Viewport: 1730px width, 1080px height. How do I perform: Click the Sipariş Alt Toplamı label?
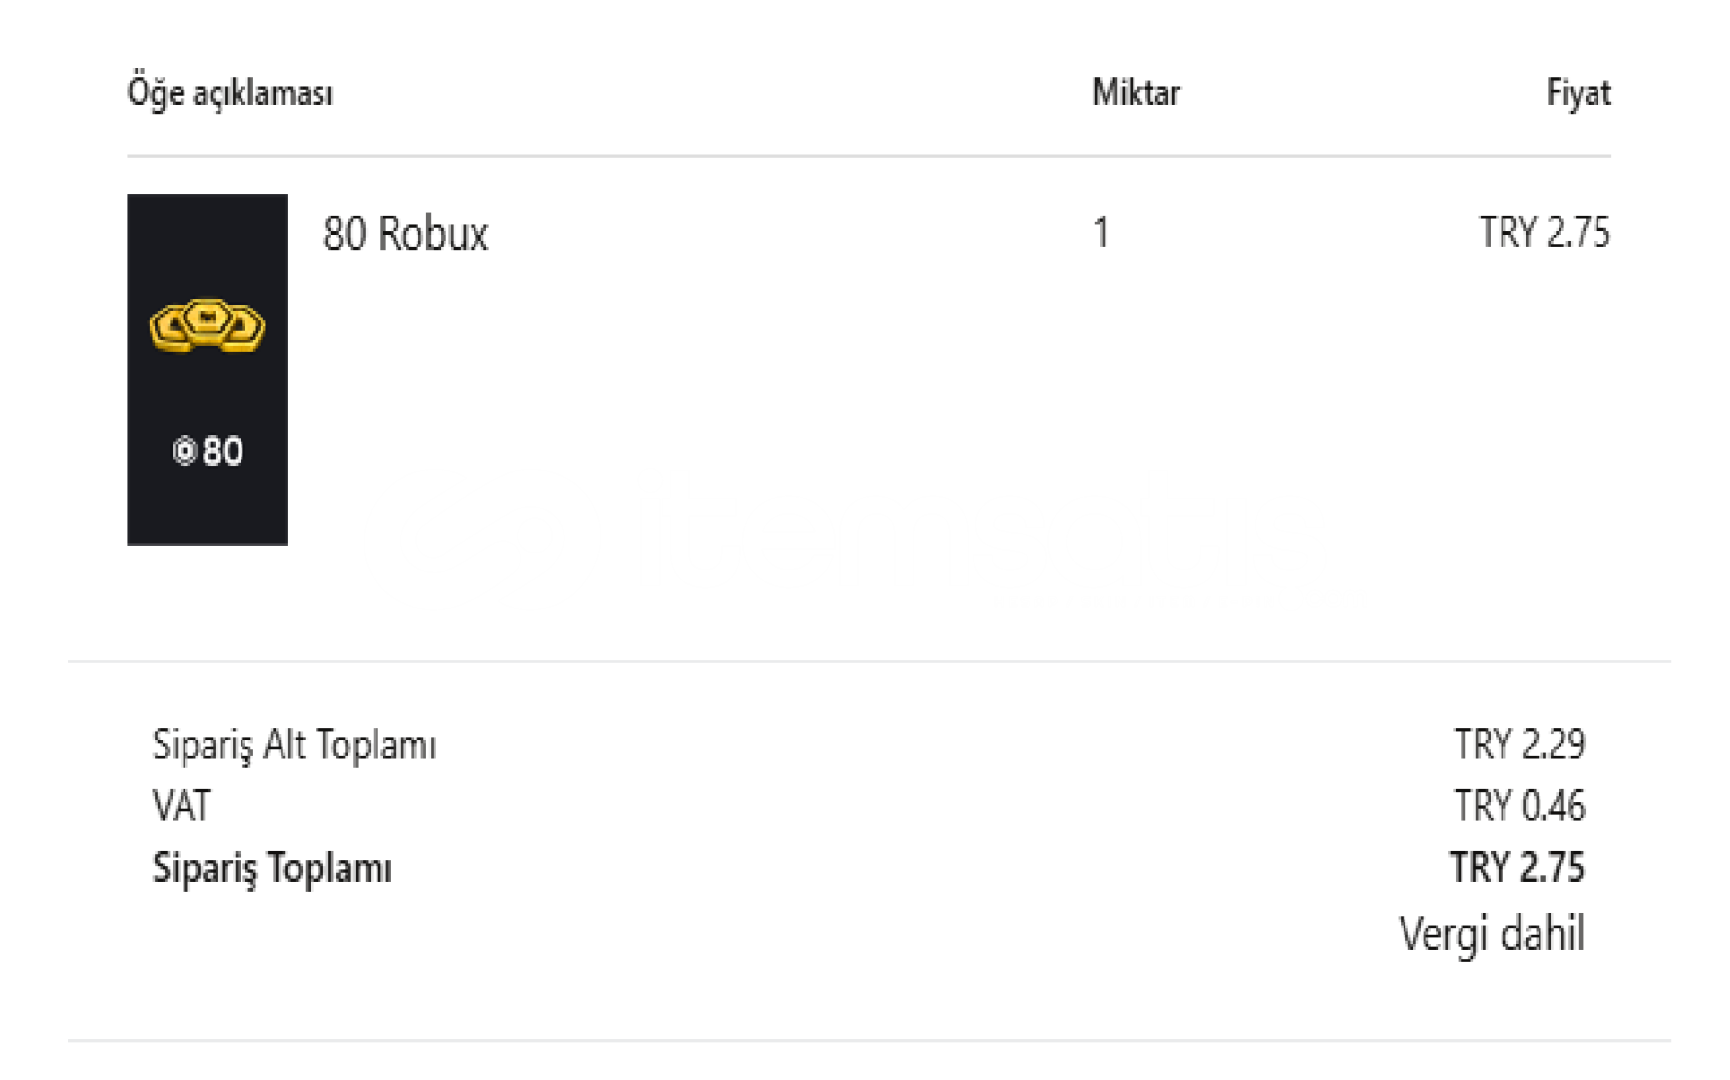pos(294,745)
